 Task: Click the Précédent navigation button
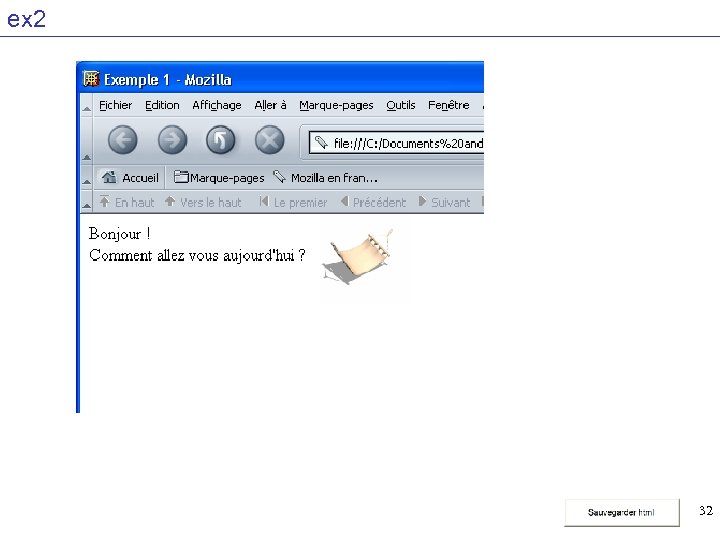coord(373,202)
